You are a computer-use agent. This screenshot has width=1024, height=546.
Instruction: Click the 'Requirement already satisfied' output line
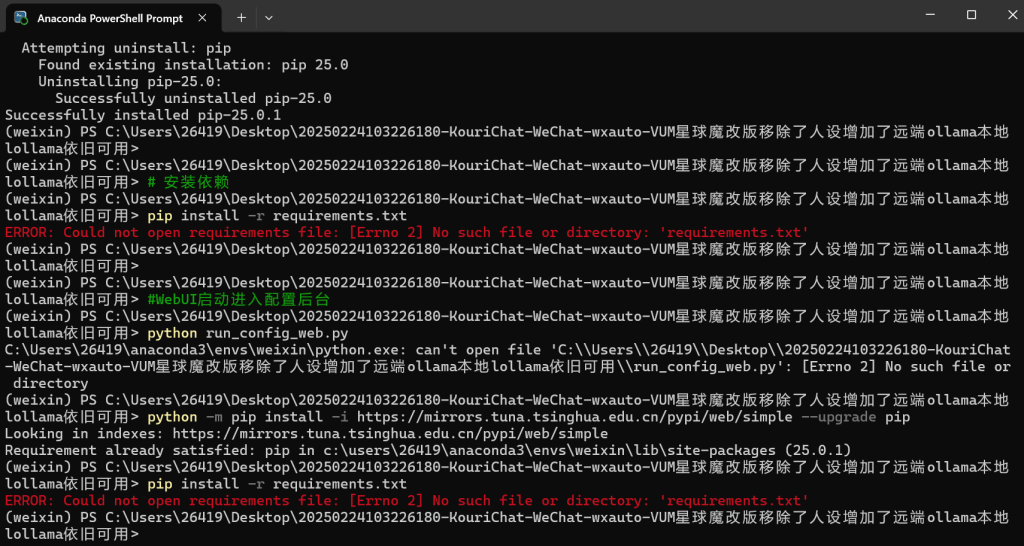[x=428, y=451]
